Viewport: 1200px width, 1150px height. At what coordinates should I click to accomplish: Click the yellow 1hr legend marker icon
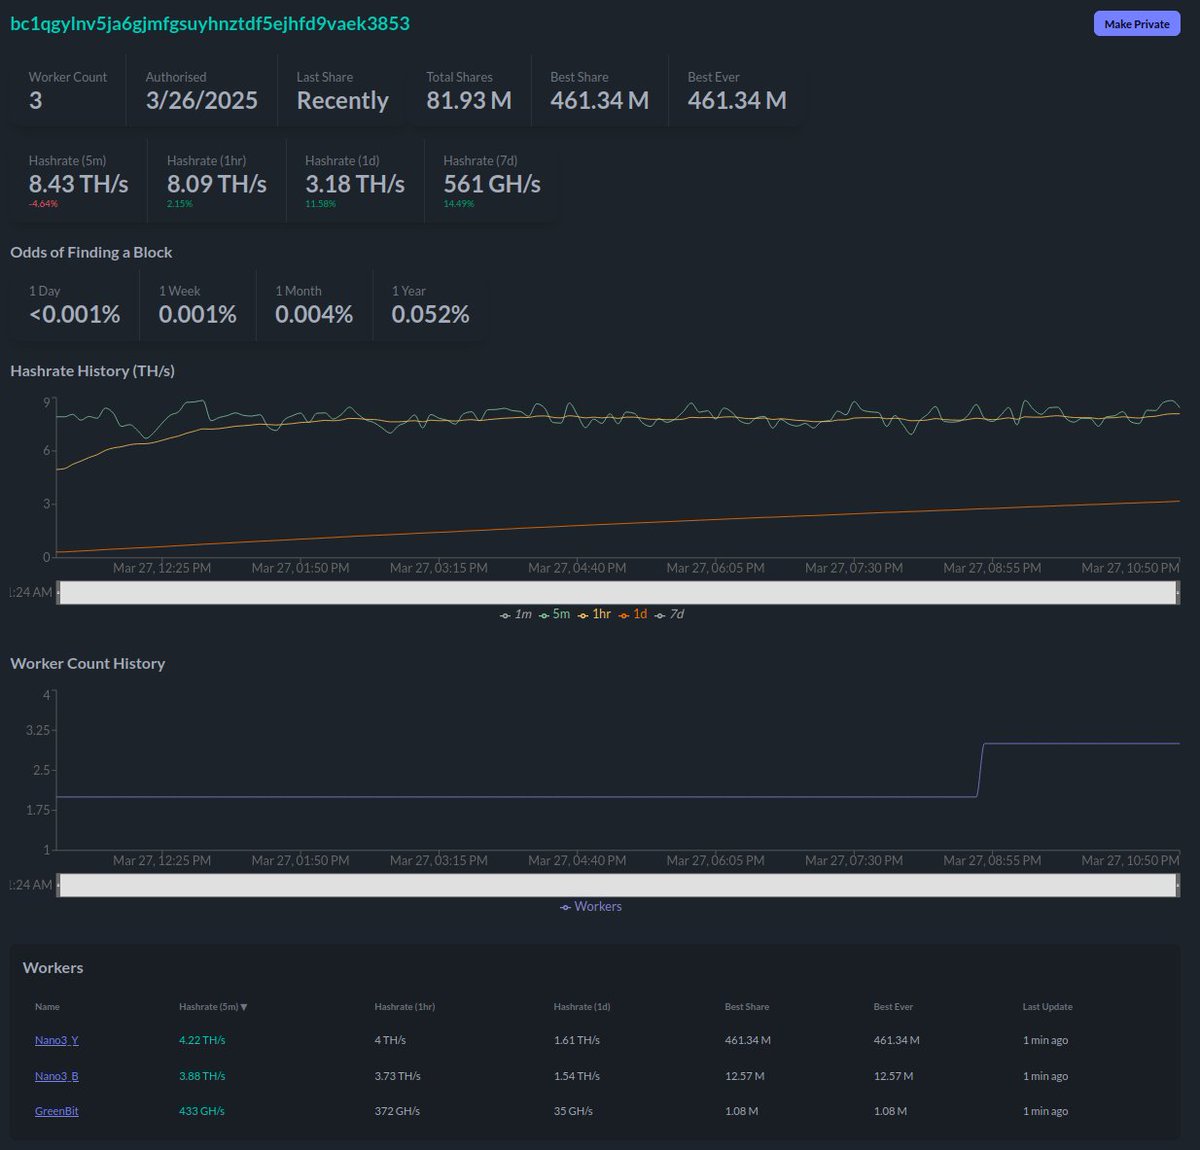coord(581,614)
